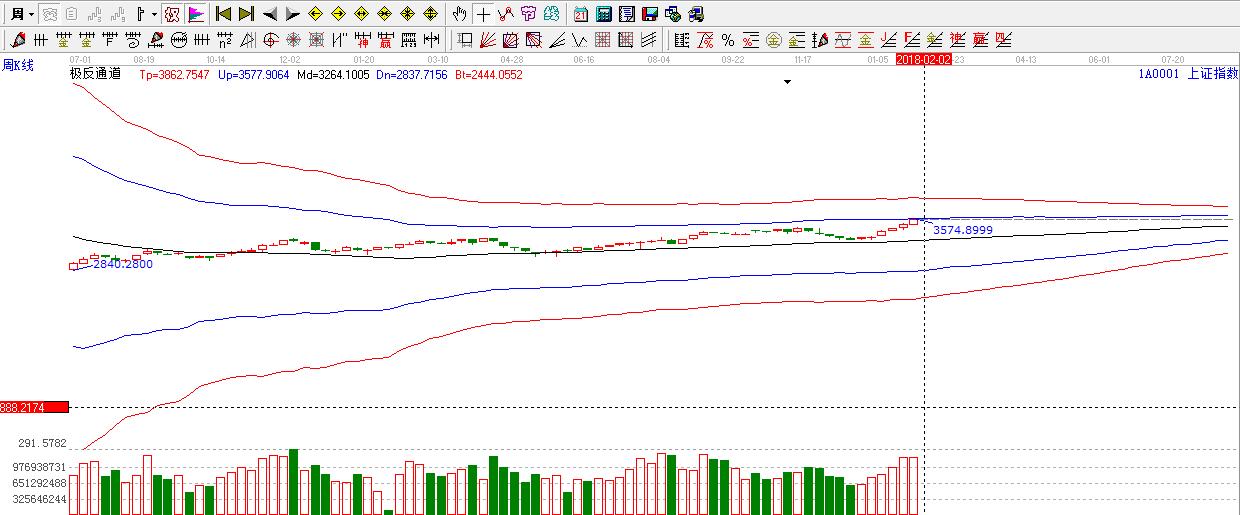The height and width of the screenshot is (515, 1240).
Task: Click the floppy disk save icon
Action: [x=650, y=14]
